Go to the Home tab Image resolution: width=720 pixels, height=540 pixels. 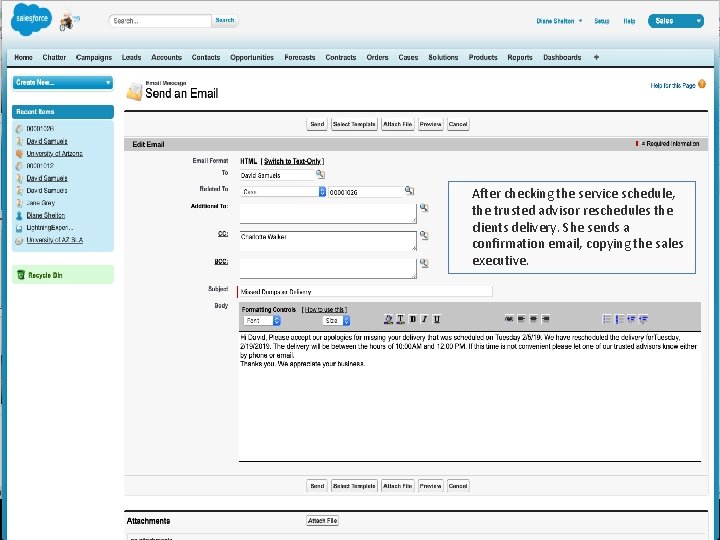(x=23, y=57)
